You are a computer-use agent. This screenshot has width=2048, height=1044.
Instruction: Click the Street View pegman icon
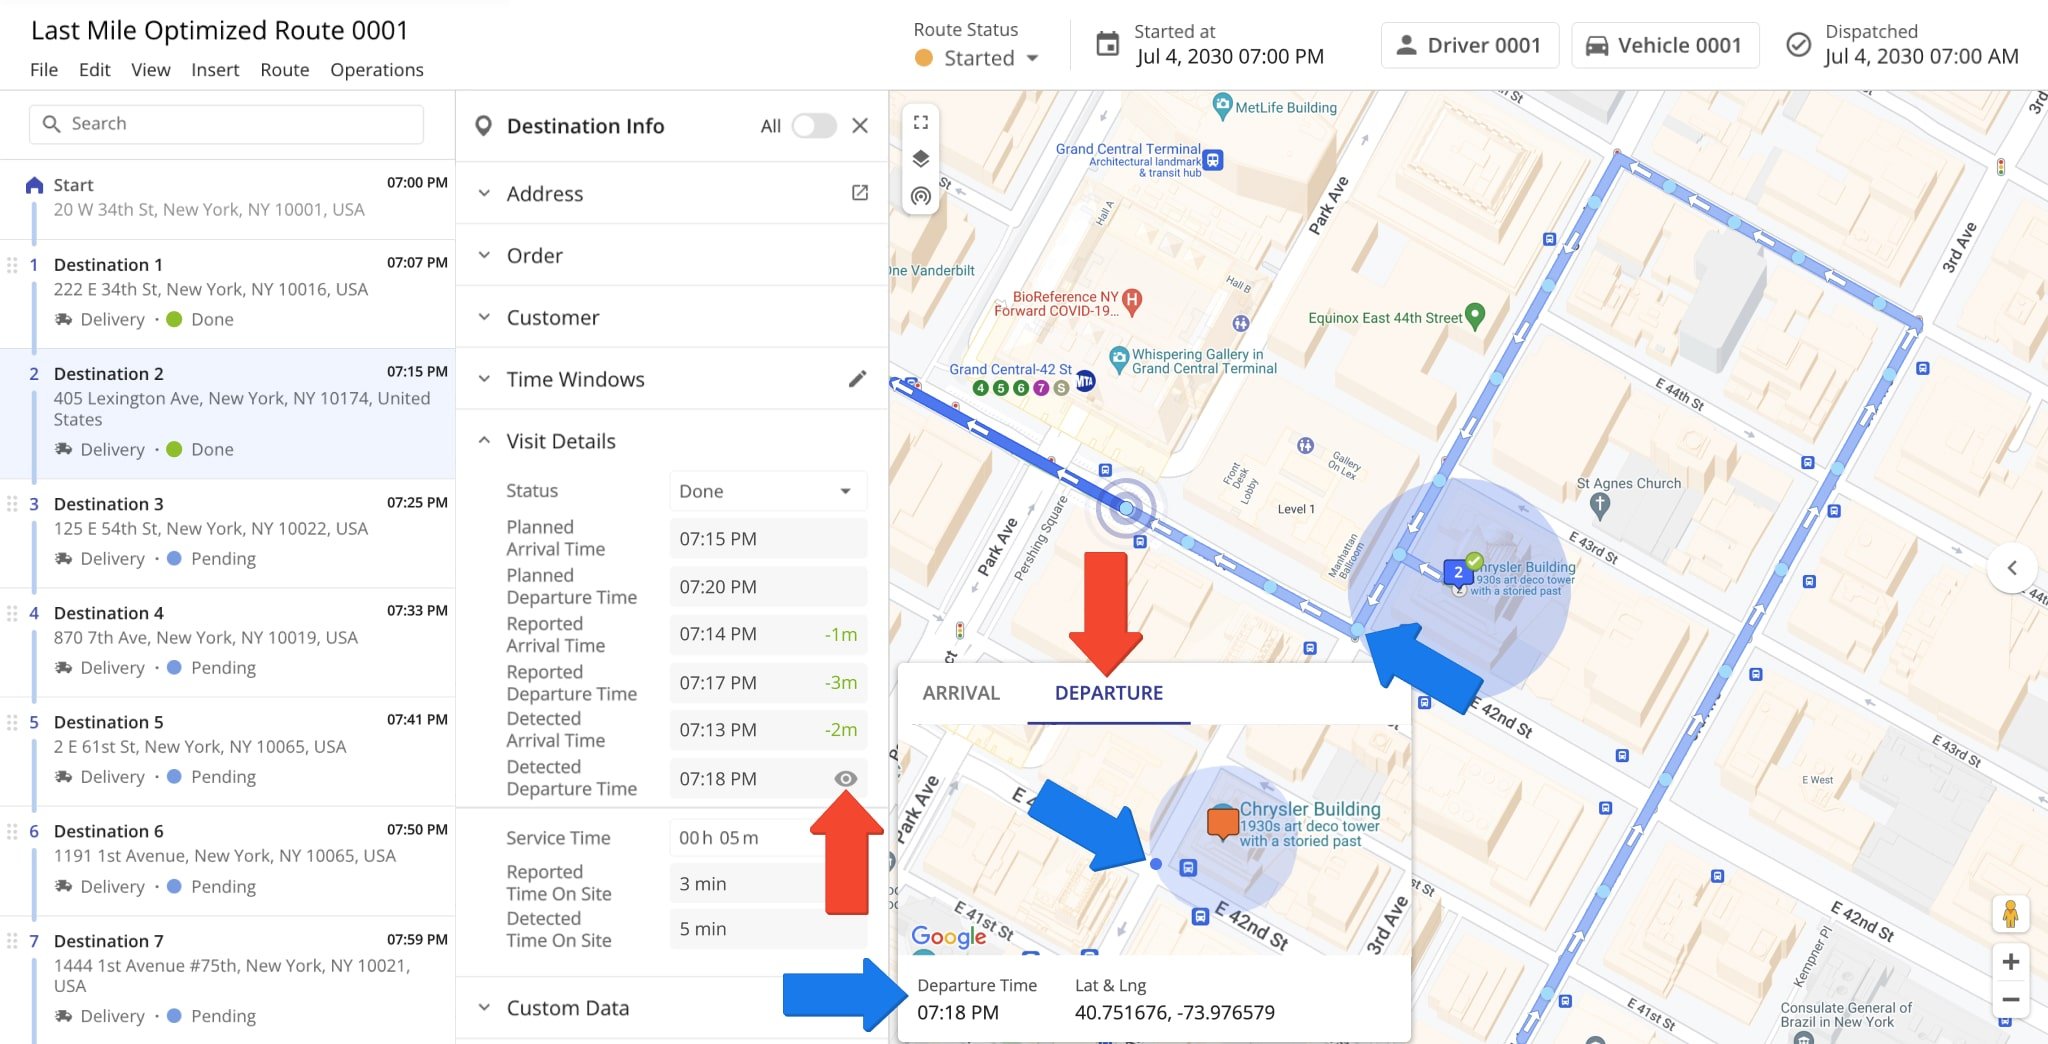(x=2010, y=913)
